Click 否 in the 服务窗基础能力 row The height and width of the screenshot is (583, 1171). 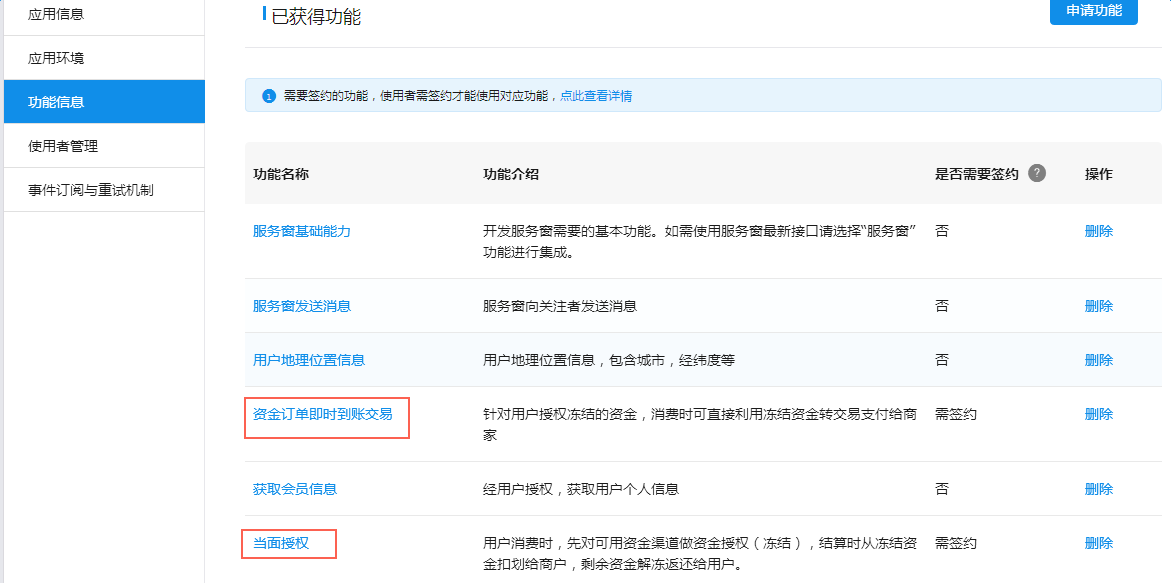[x=942, y=231]
